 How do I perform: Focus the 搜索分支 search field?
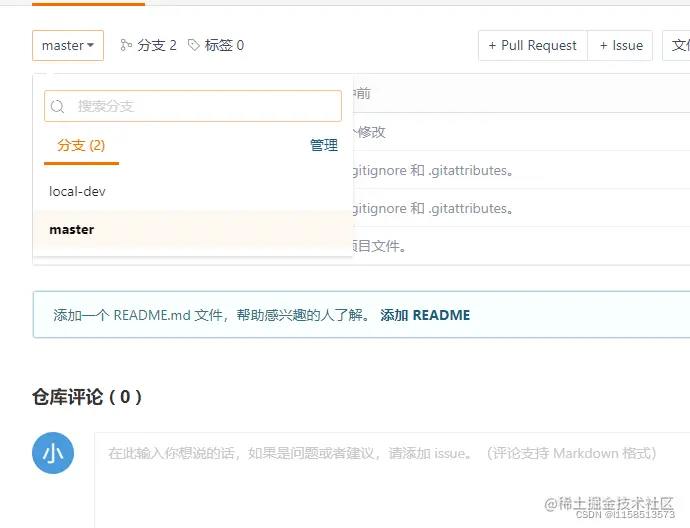point(193,106)
